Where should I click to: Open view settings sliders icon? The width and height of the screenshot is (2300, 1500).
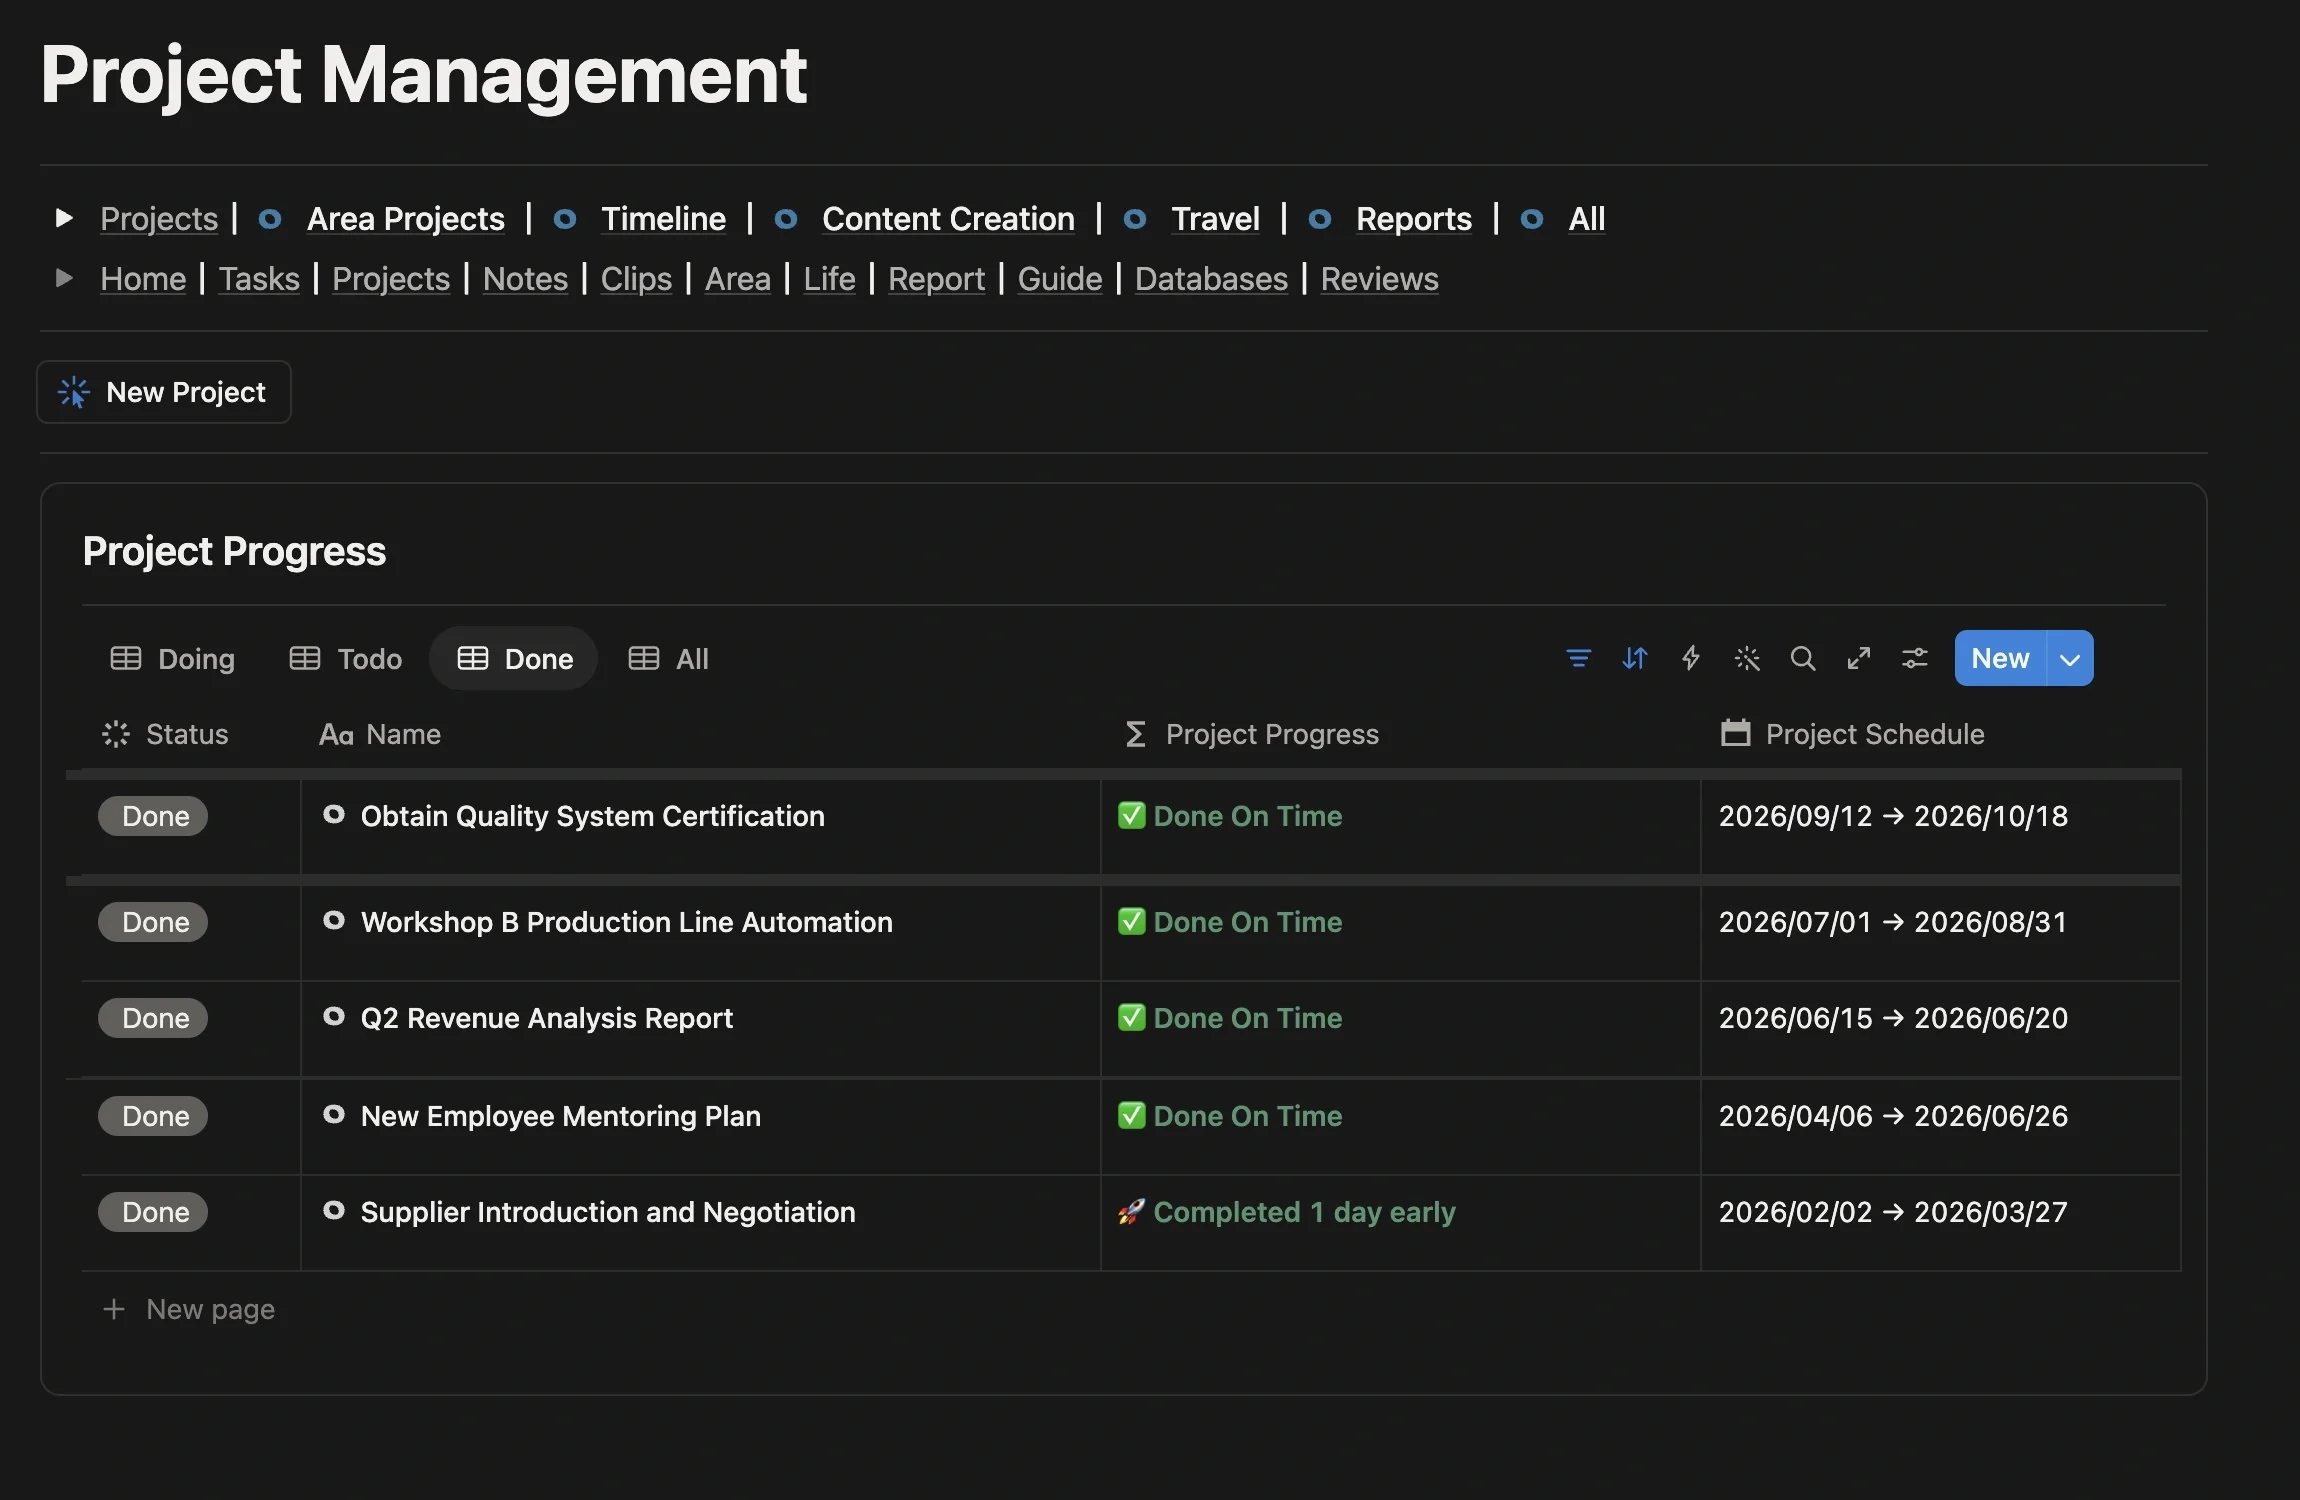[x=1914, y=658]
